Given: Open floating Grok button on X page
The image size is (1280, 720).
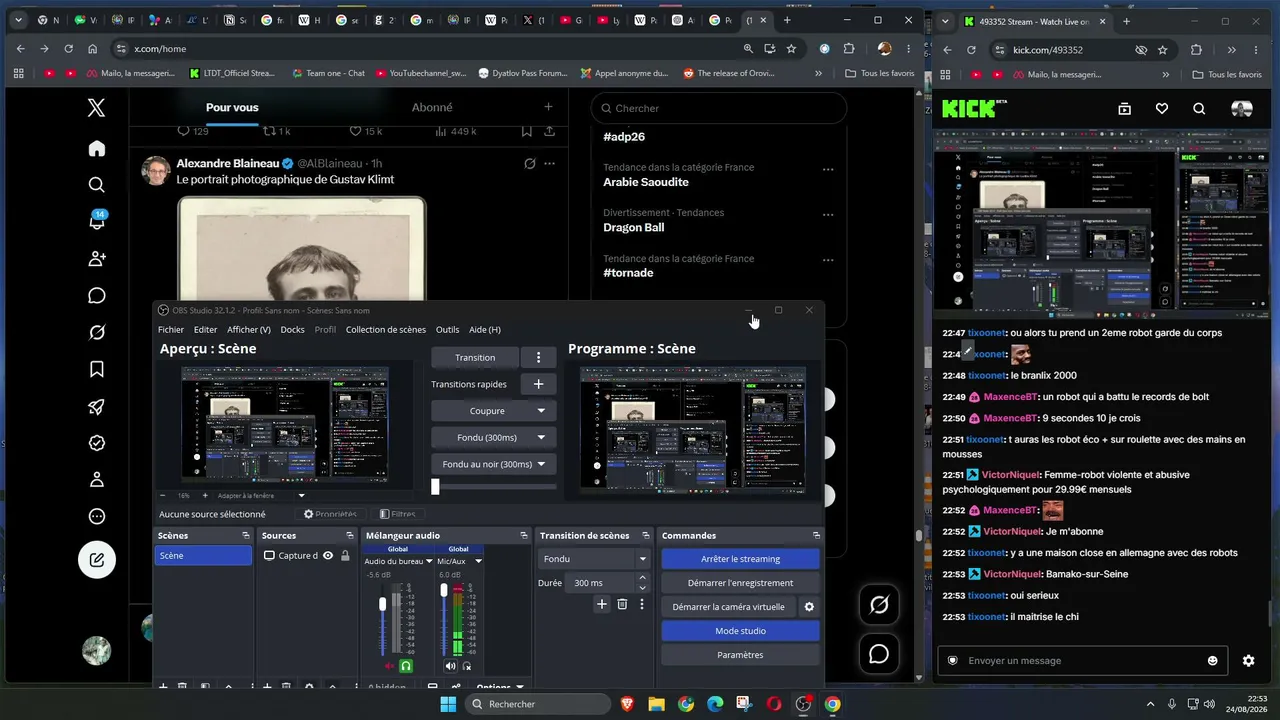Looking at the screenshot, I should [879, 604].
